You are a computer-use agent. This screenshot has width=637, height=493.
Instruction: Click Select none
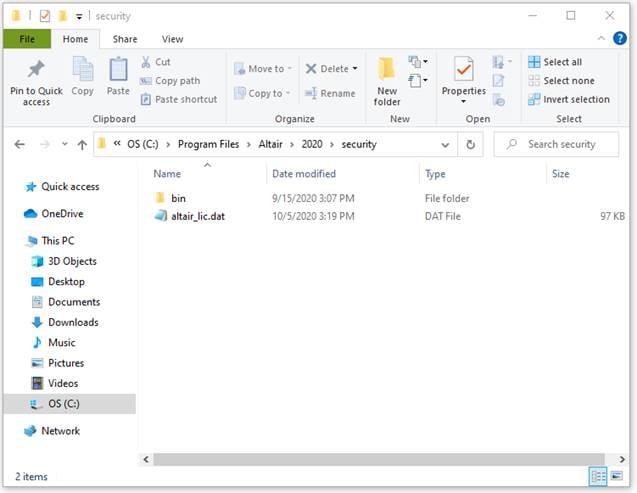tap(561, 81)
